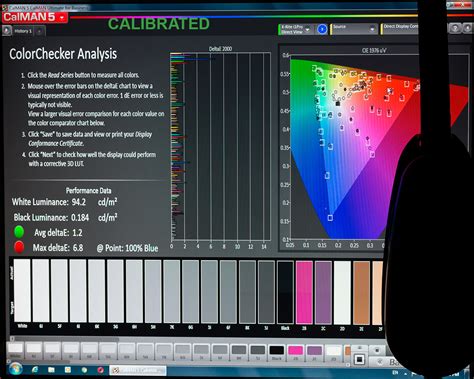
Task: Click the red round icon on the taskbar
Action: click(x=100, y=370)
